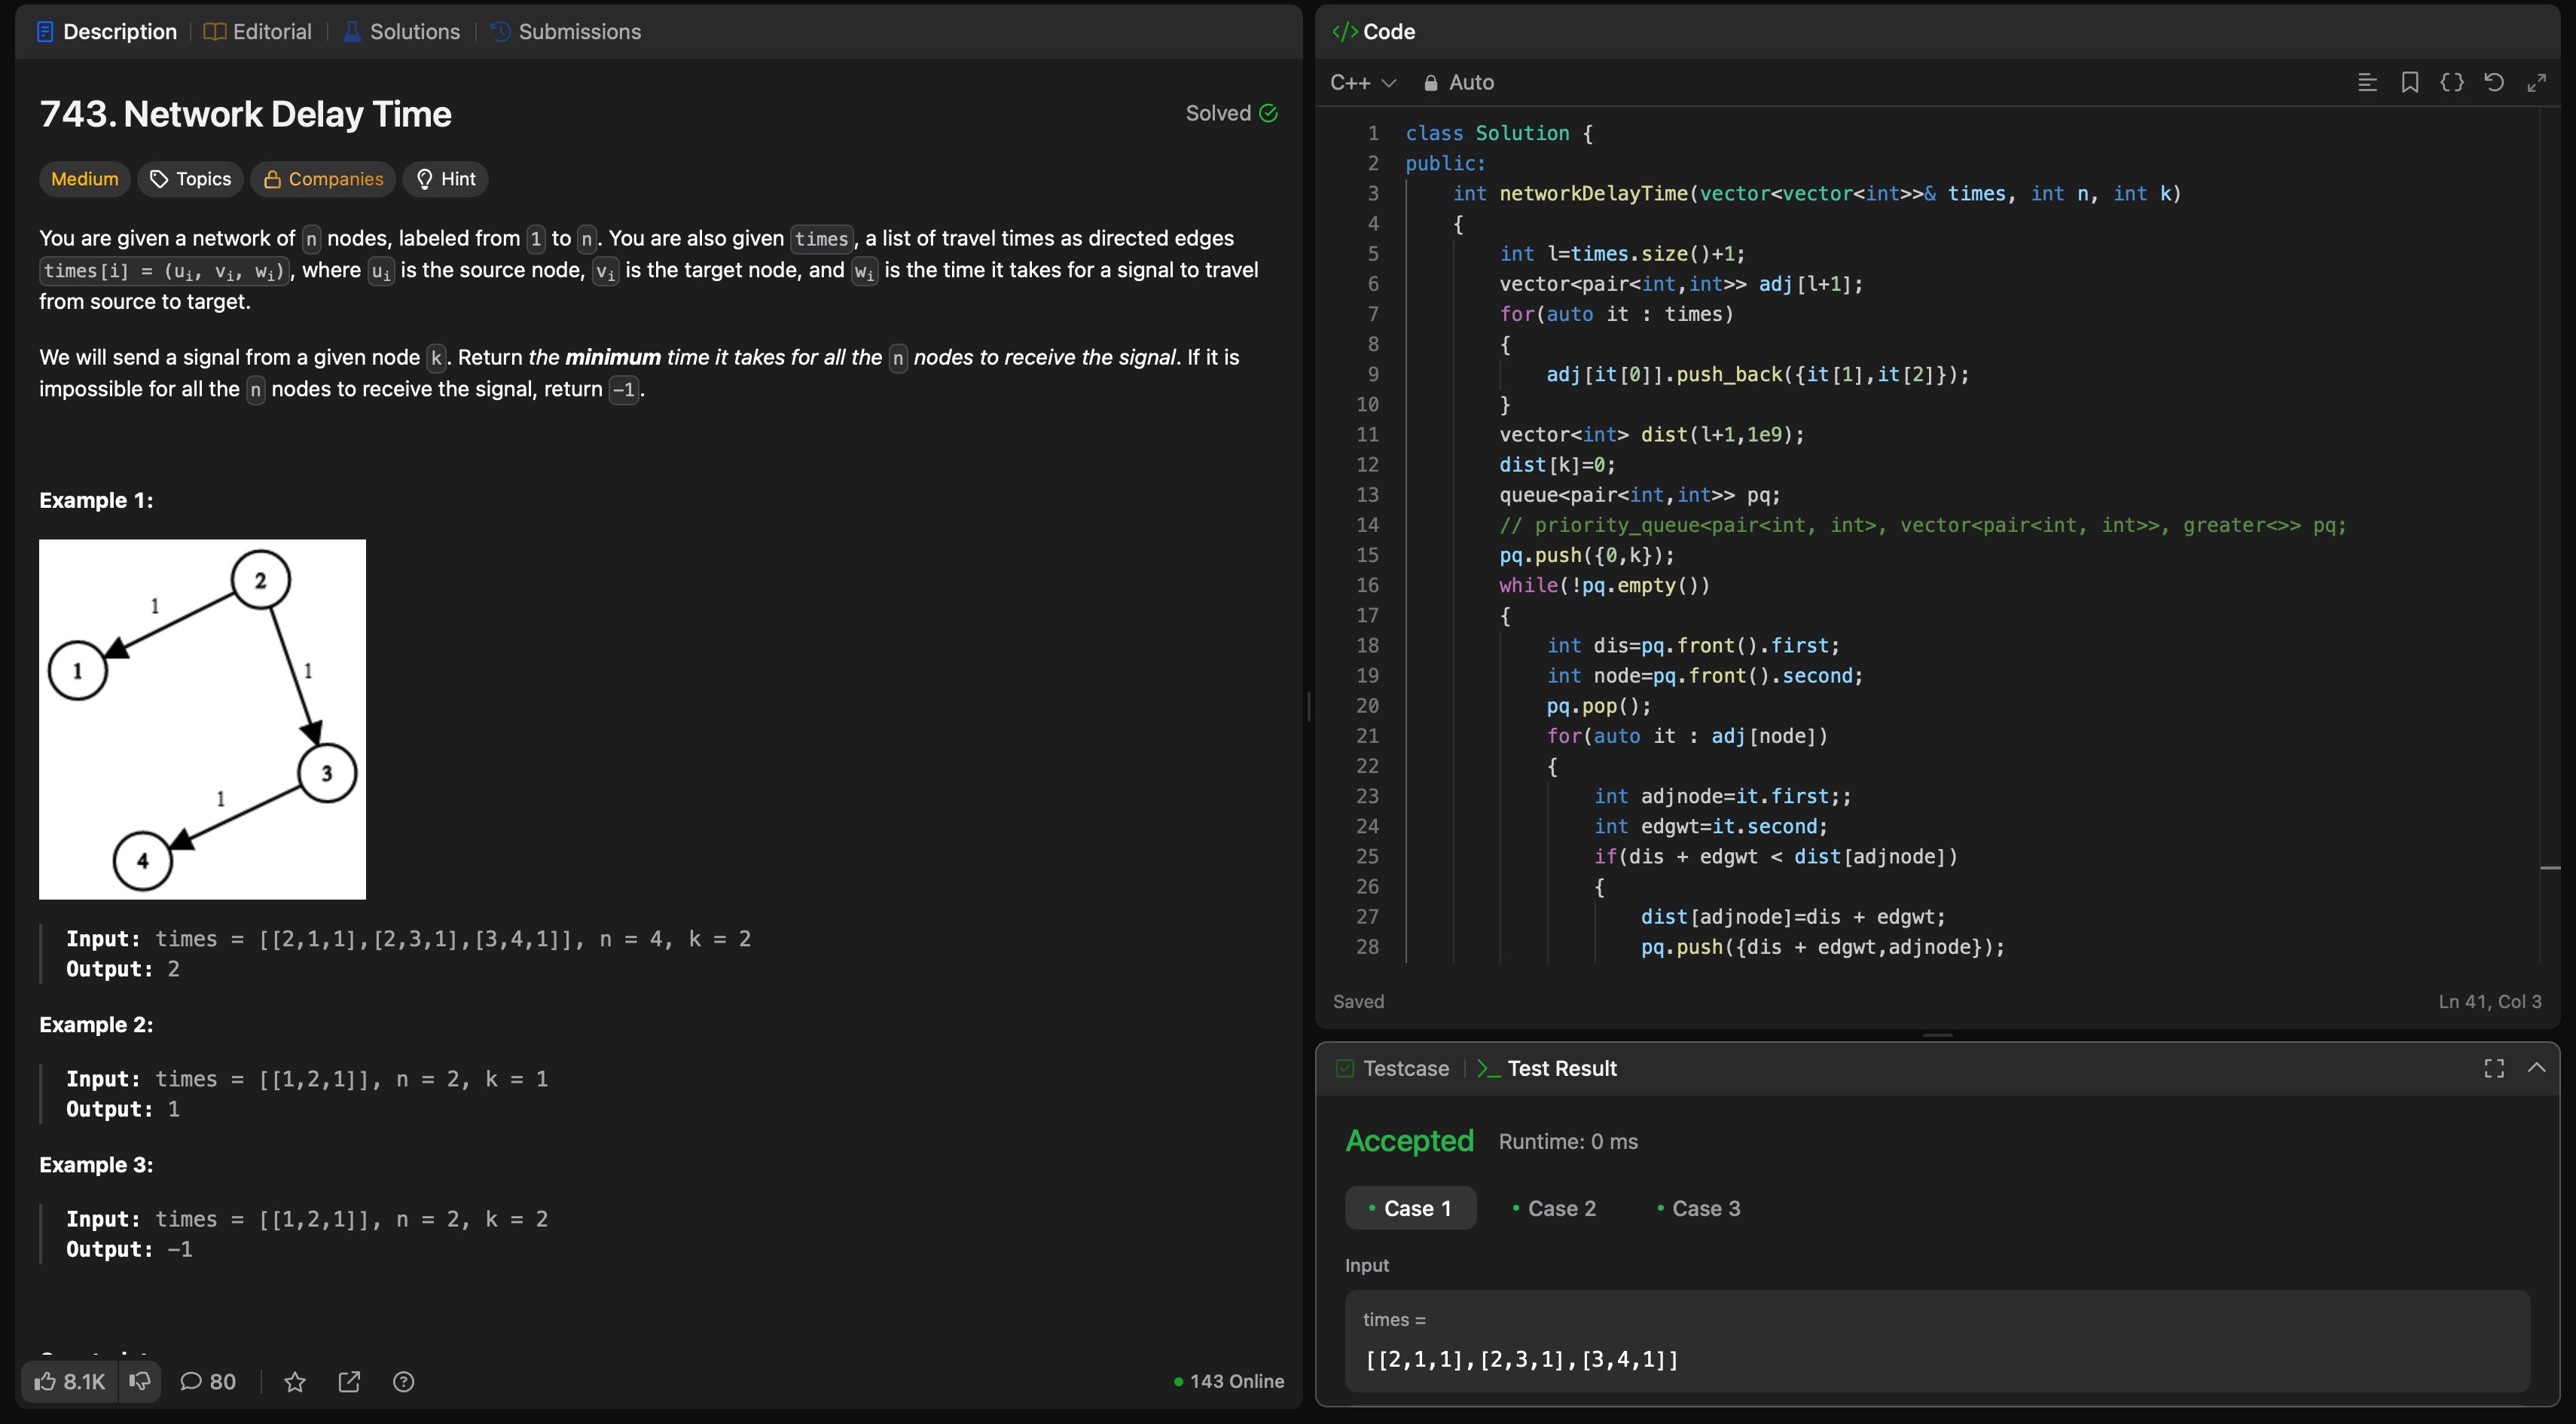The image size is (2576, 1424).
Task: Collapse the test result panel chevron
Action: coord(2536,1068)
